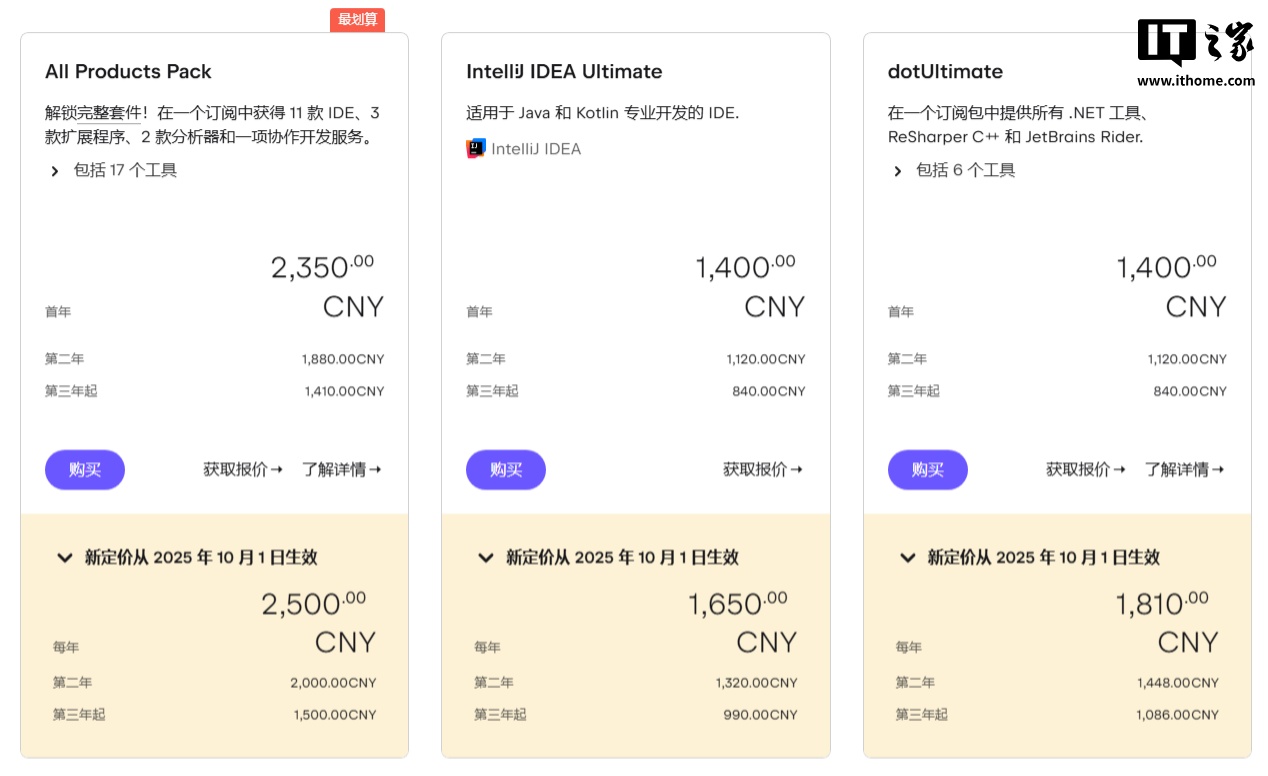
Task: Expand 包括 17 个工具 list
Action: coord(113,171)
